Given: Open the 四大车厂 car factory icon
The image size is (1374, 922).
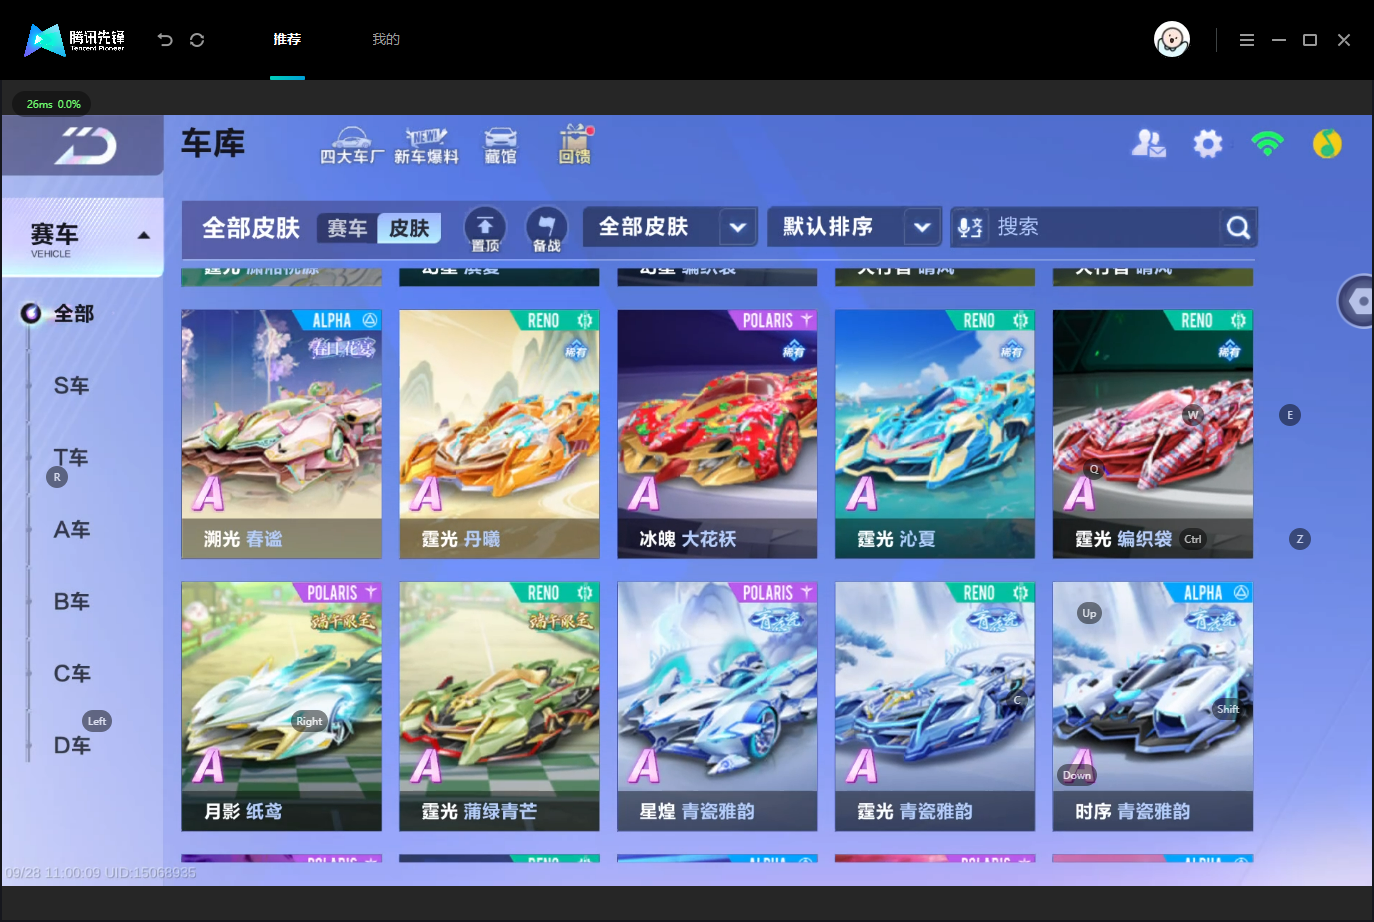Looking at the screenshot, I should 352,146.
